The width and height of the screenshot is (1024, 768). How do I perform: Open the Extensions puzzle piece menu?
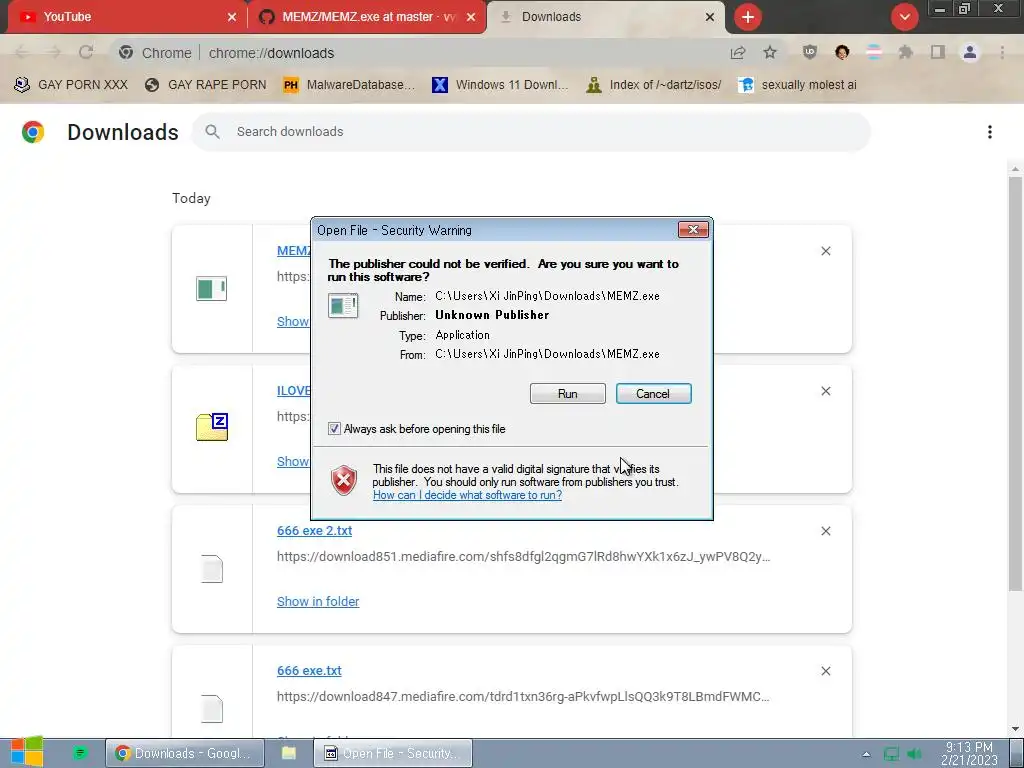pos(906,52)
